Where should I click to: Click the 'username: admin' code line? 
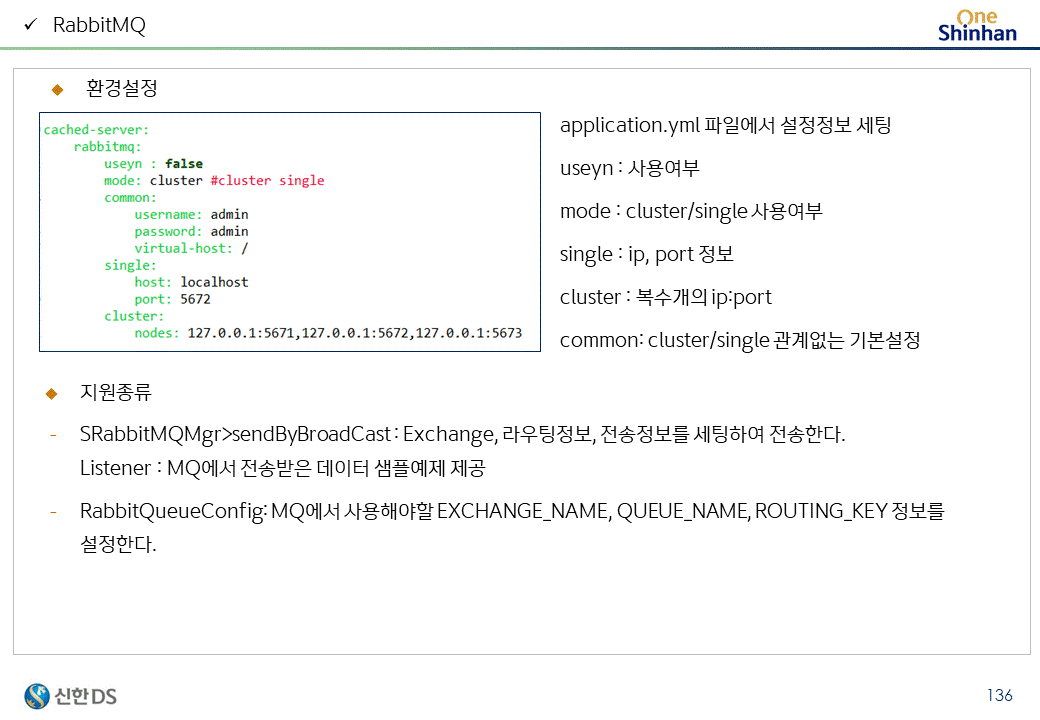[x=191, y=214]
